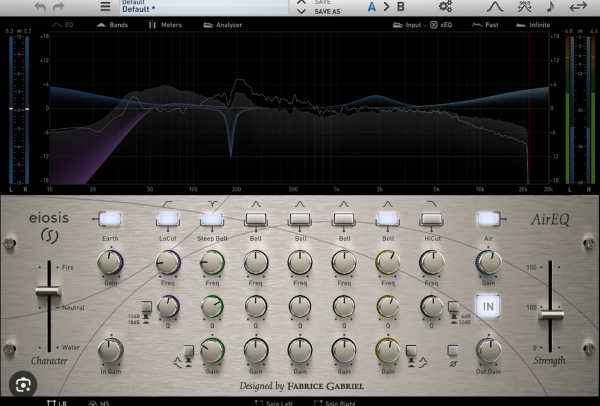Click the double-headed arrow resize icon
The height and width of the screenshot is (406, 600).
point(577,8)
